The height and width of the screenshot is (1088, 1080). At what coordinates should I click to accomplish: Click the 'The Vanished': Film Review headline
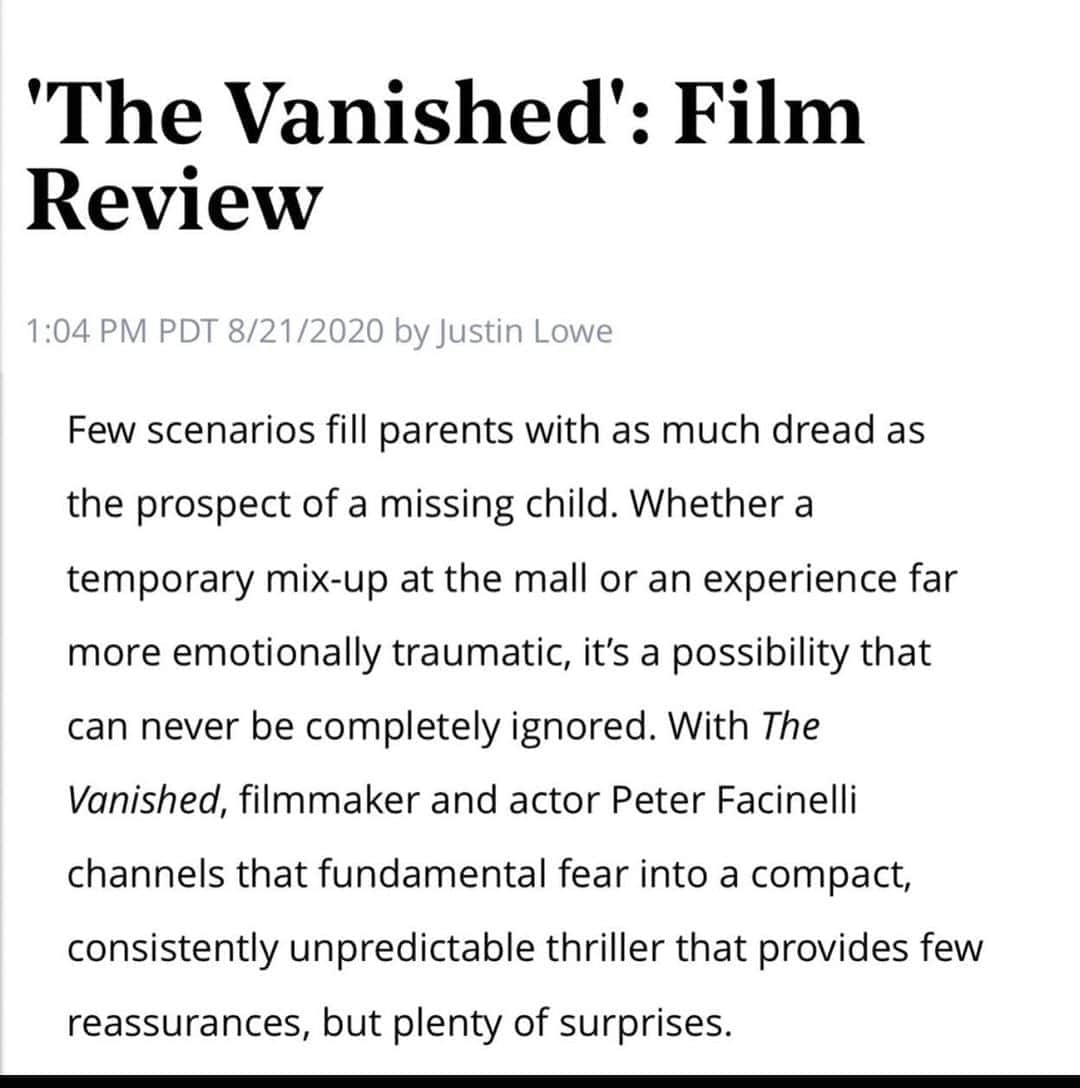click(446, 155)
